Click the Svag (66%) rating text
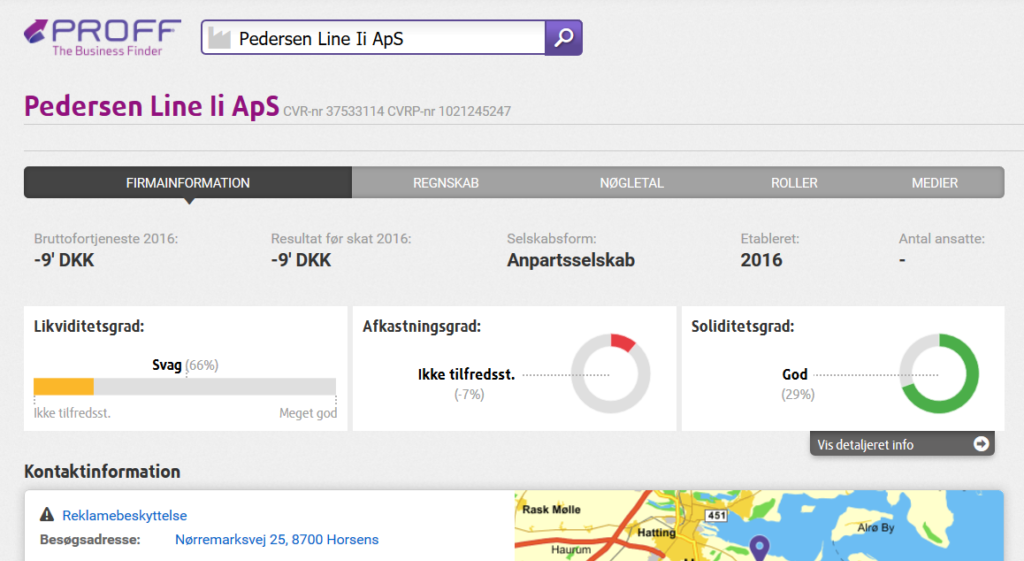 pos(185,365)
